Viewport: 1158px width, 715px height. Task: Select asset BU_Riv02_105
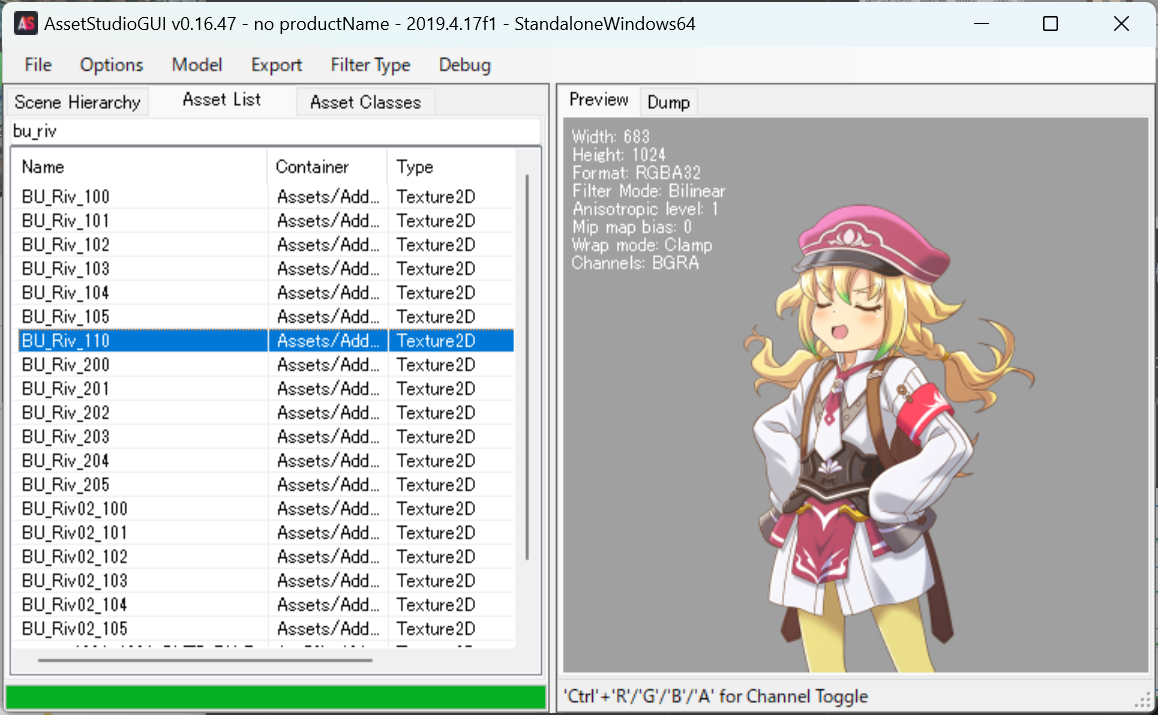point(75,629)
